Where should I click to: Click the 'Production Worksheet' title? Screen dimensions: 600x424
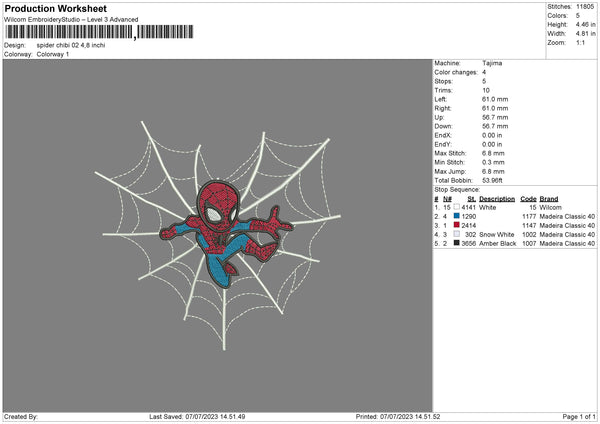pos(55,8)
